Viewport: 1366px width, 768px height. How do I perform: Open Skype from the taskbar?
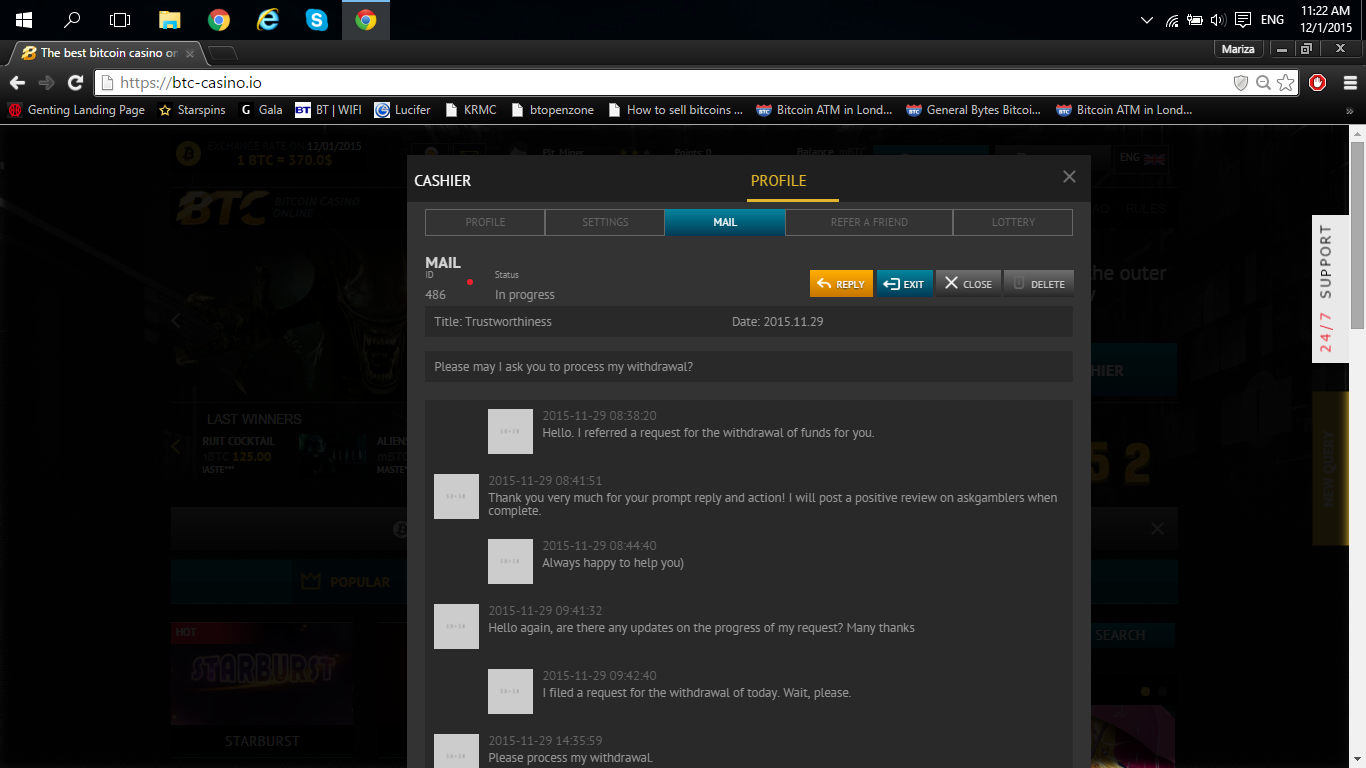[317, 19]
